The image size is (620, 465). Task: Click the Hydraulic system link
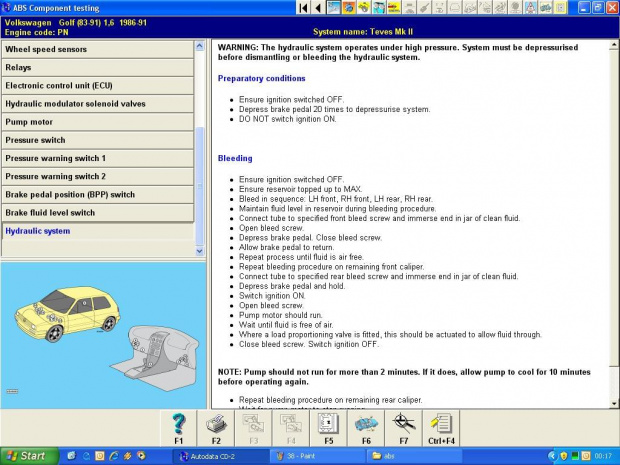click(38, 231)
